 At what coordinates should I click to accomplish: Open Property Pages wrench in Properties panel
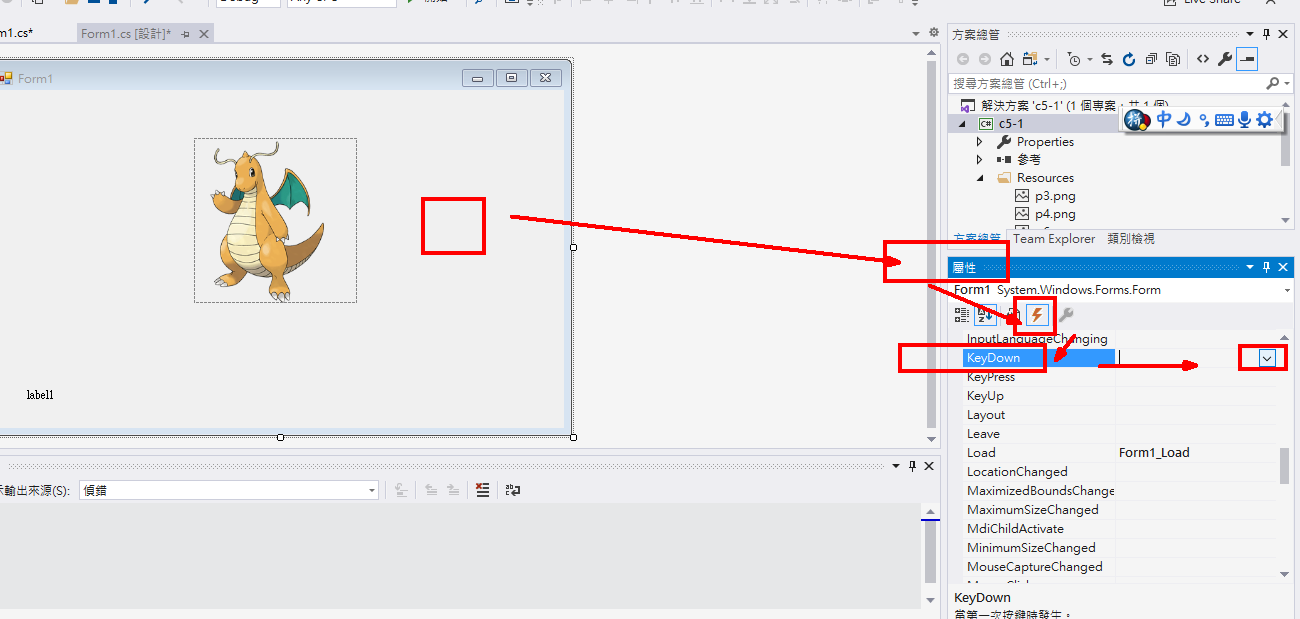tap(1066, 315)
